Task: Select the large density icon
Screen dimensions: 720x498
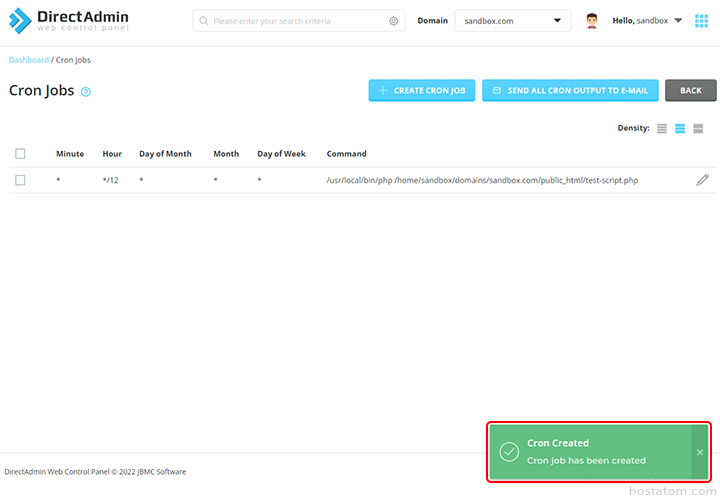Action: click(x=698, y=129)
